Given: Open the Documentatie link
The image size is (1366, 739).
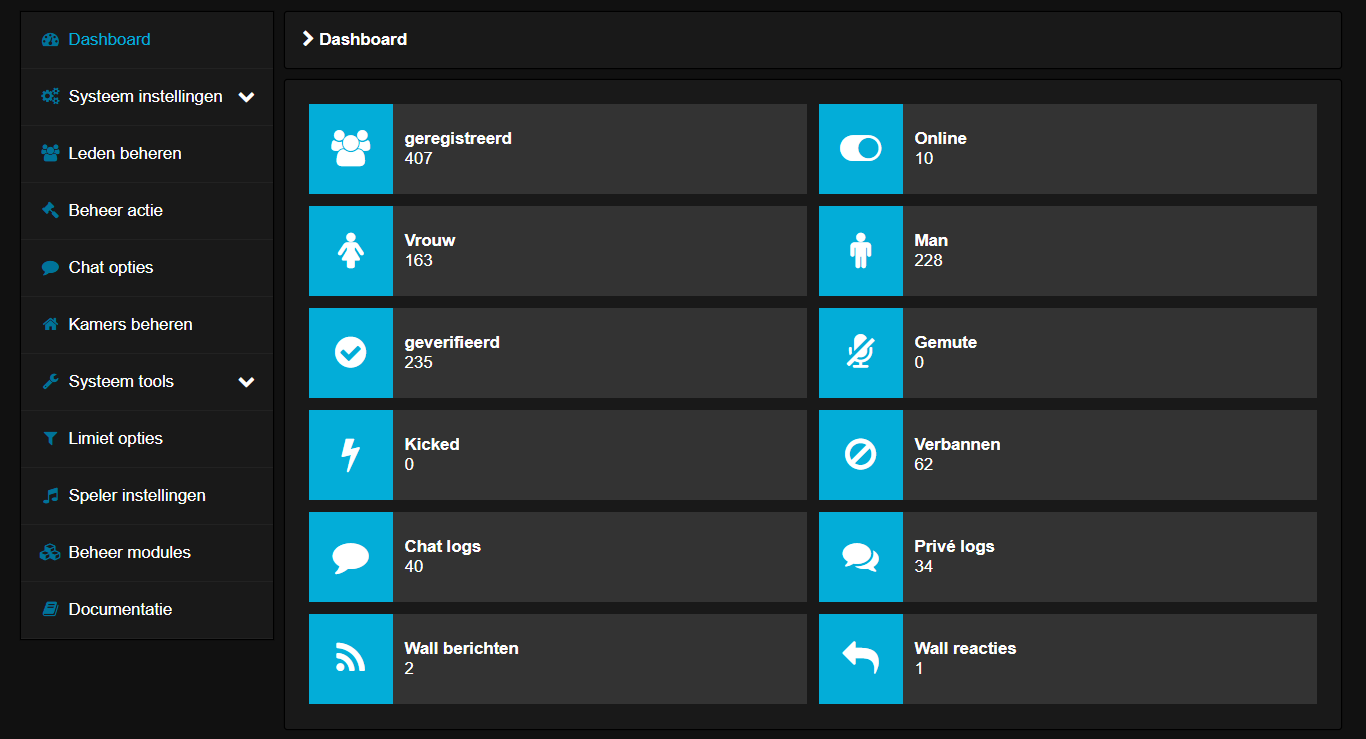Looking at the screenshot, I should coord(120,610).
